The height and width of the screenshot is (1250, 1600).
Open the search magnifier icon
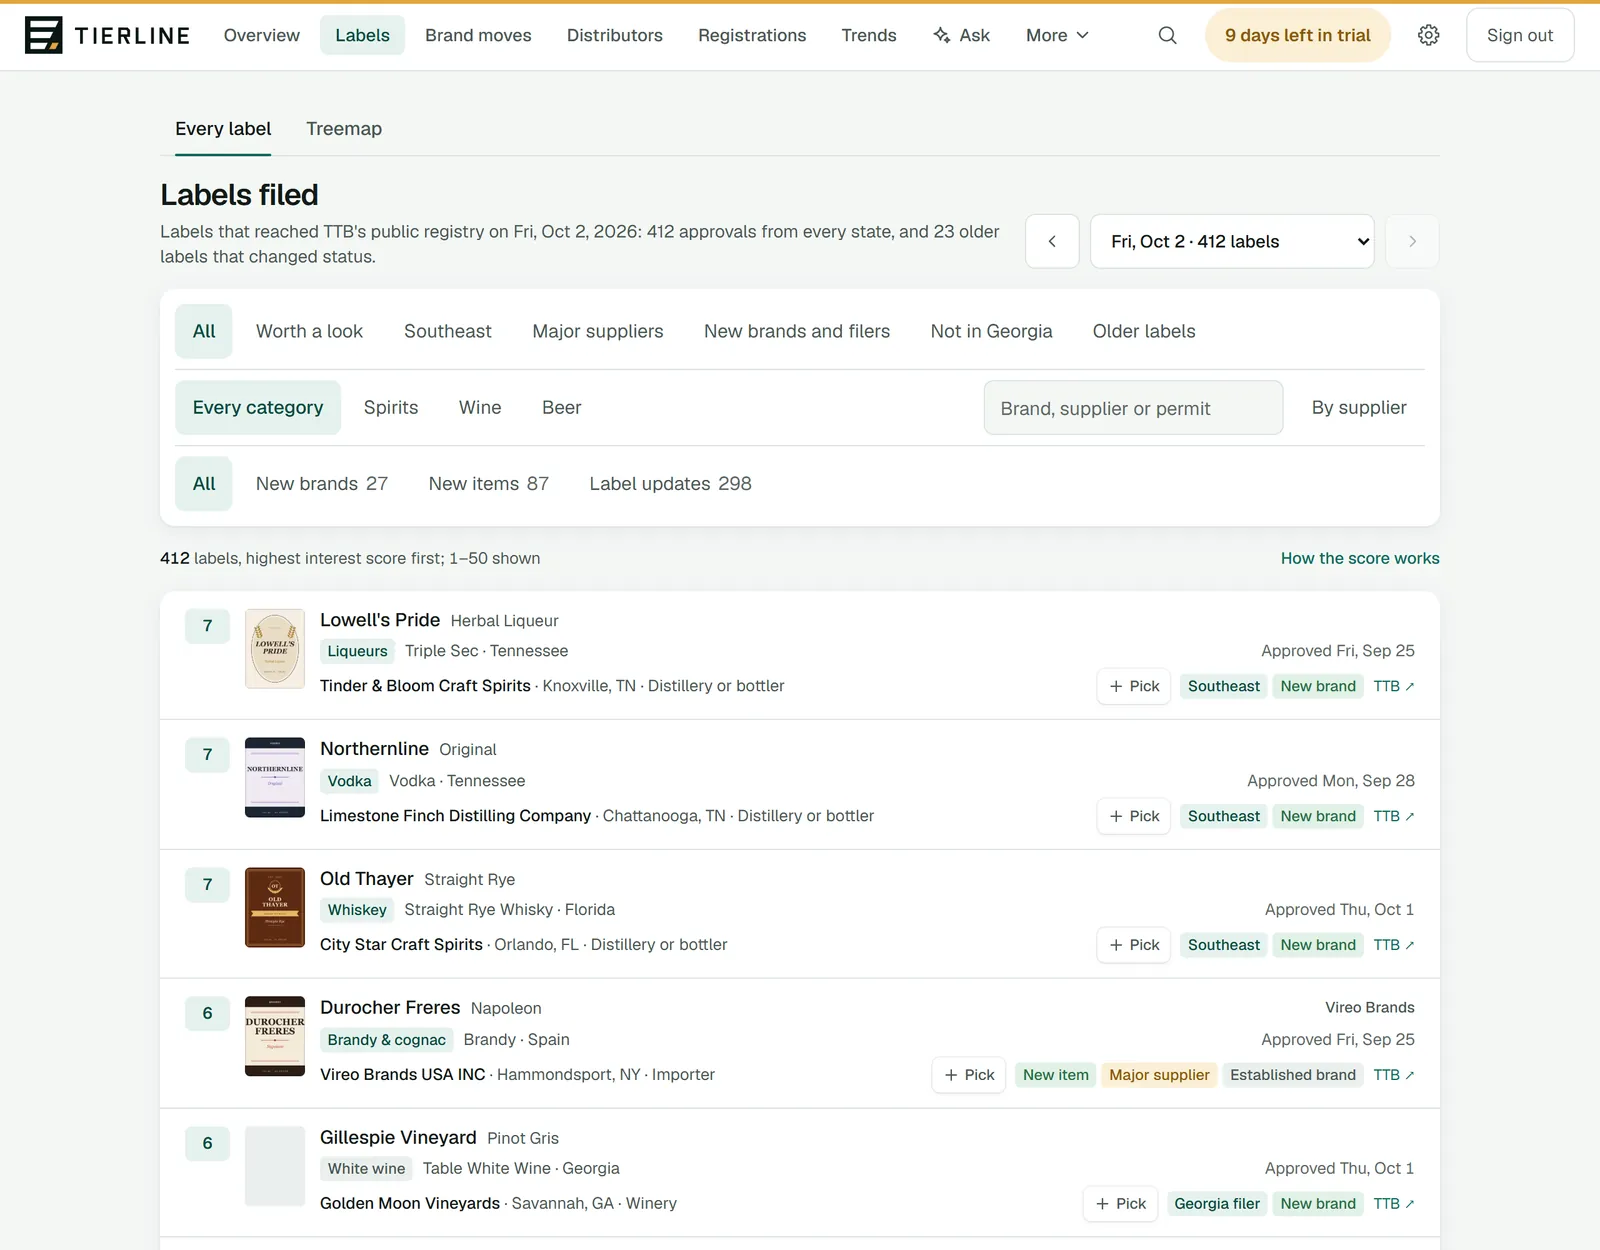[x=1167, y=35]
